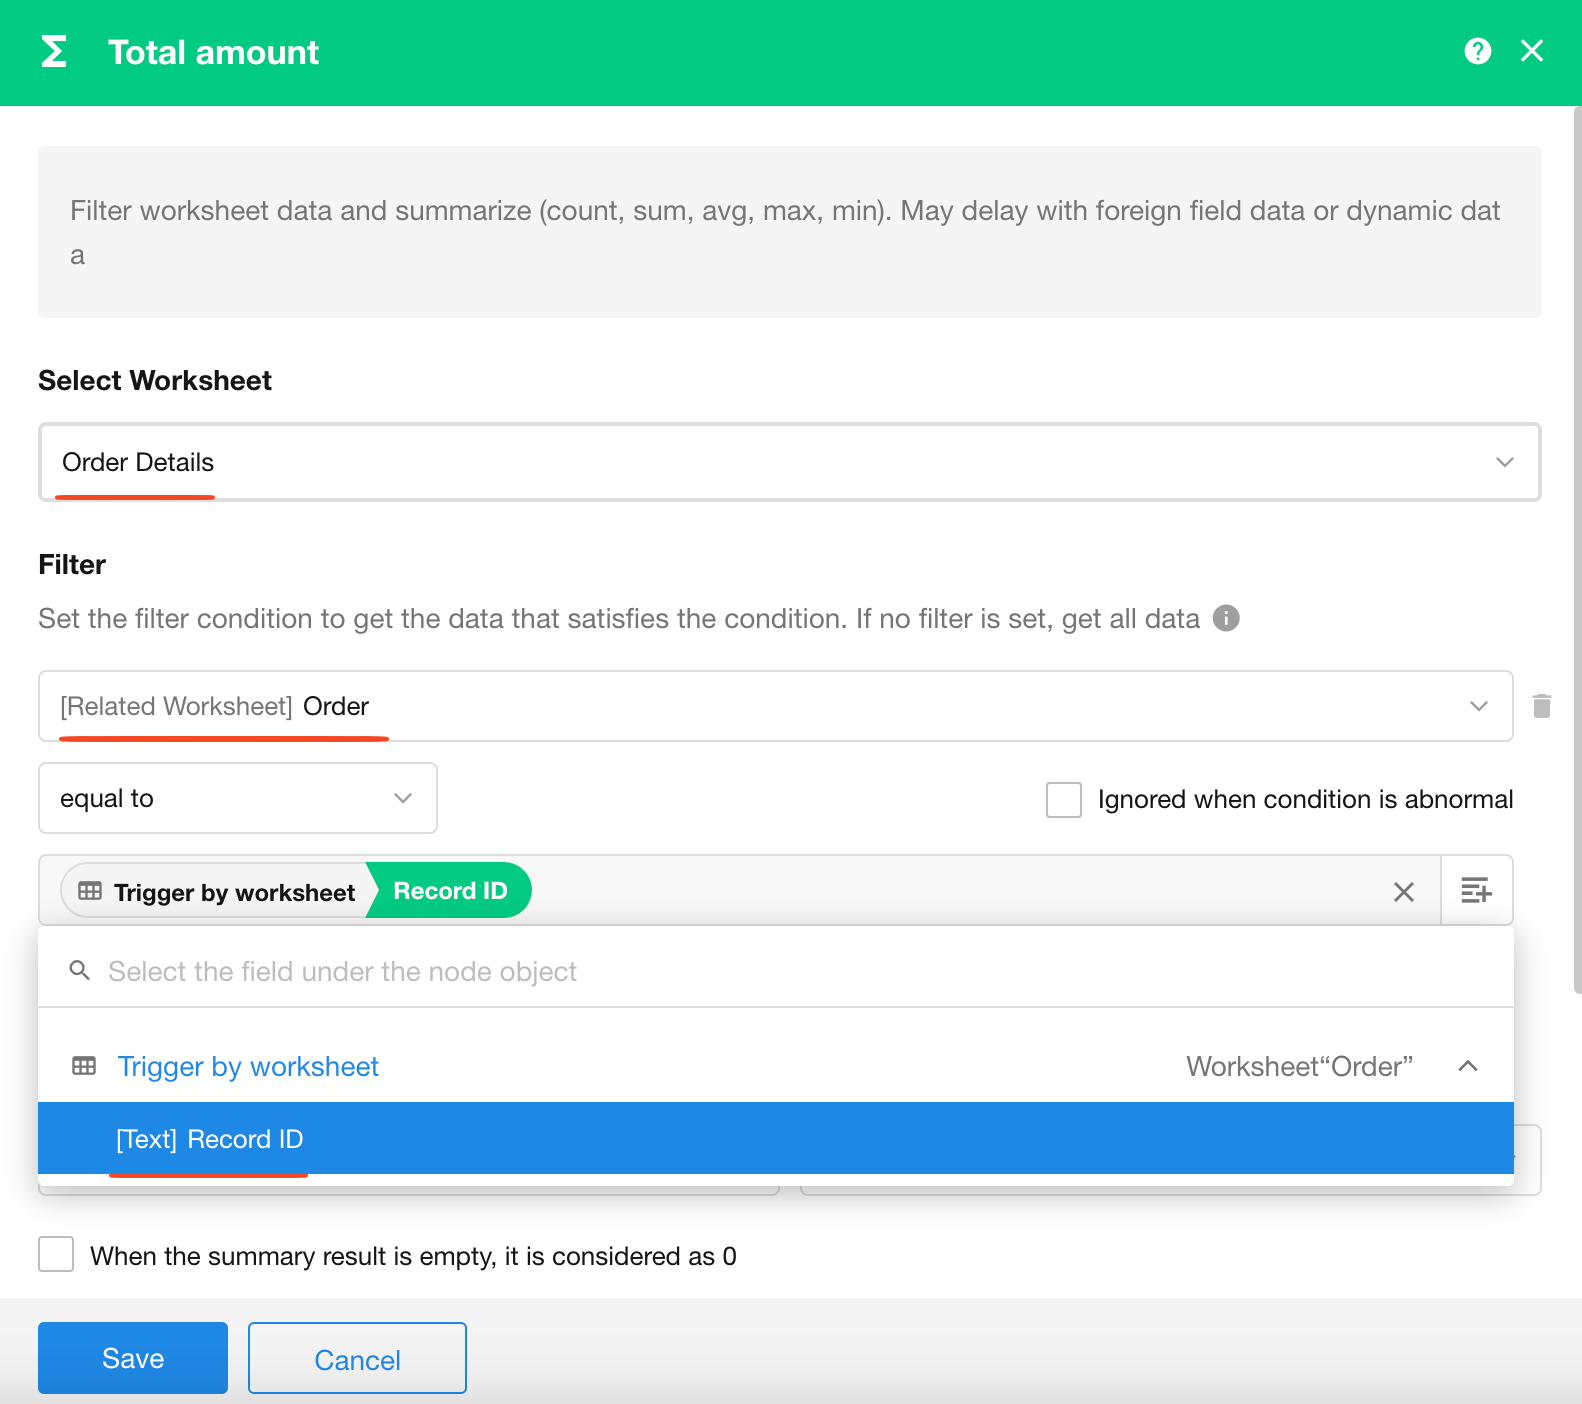Click the search magnifier icon
This screenshot has width=1582, height=1404.
pos(80,971)
